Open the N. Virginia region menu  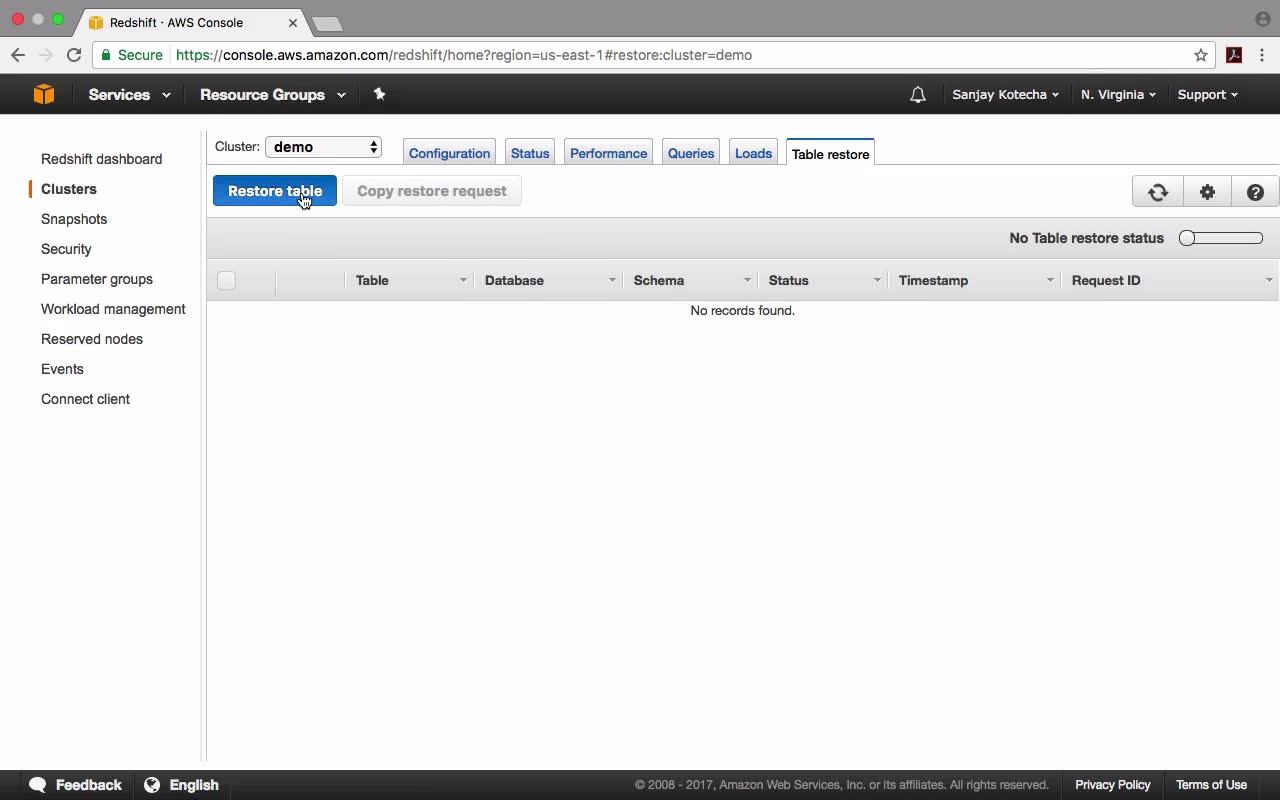tap(1118, 95)
